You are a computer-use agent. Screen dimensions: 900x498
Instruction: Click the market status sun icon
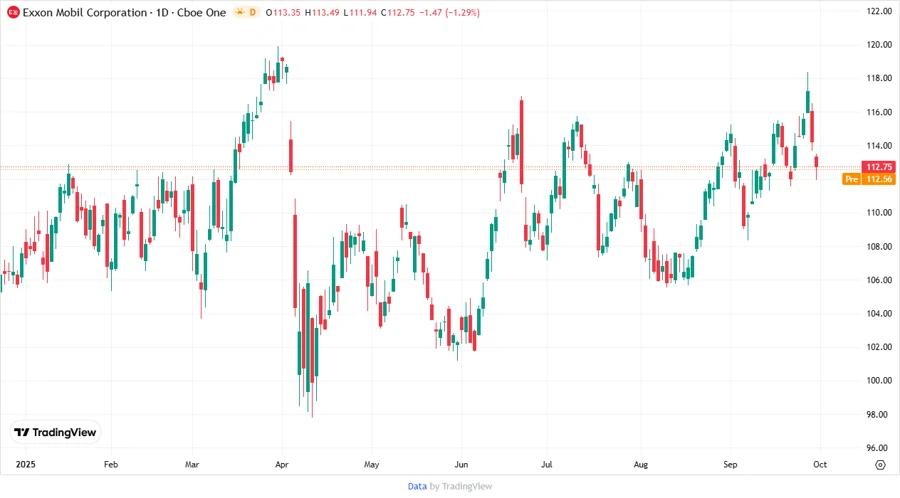pos(240,12)
